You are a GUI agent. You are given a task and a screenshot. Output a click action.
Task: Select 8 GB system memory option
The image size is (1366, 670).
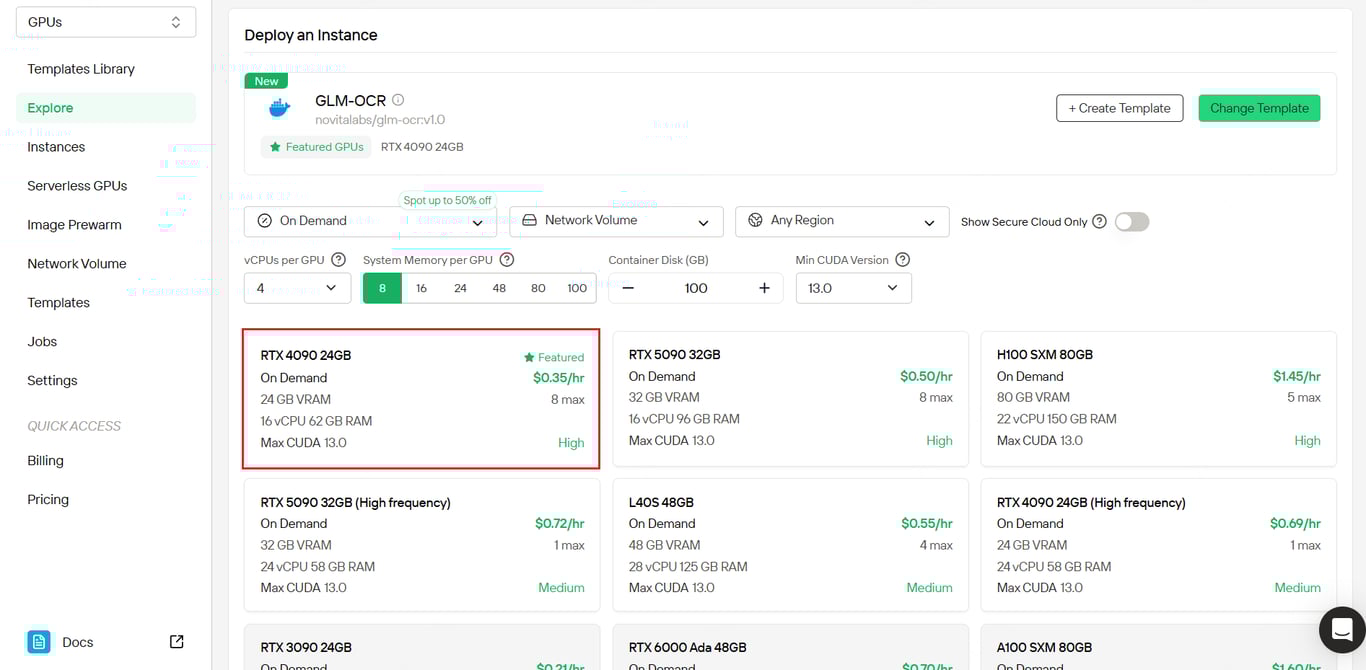(x=382, y=288)
